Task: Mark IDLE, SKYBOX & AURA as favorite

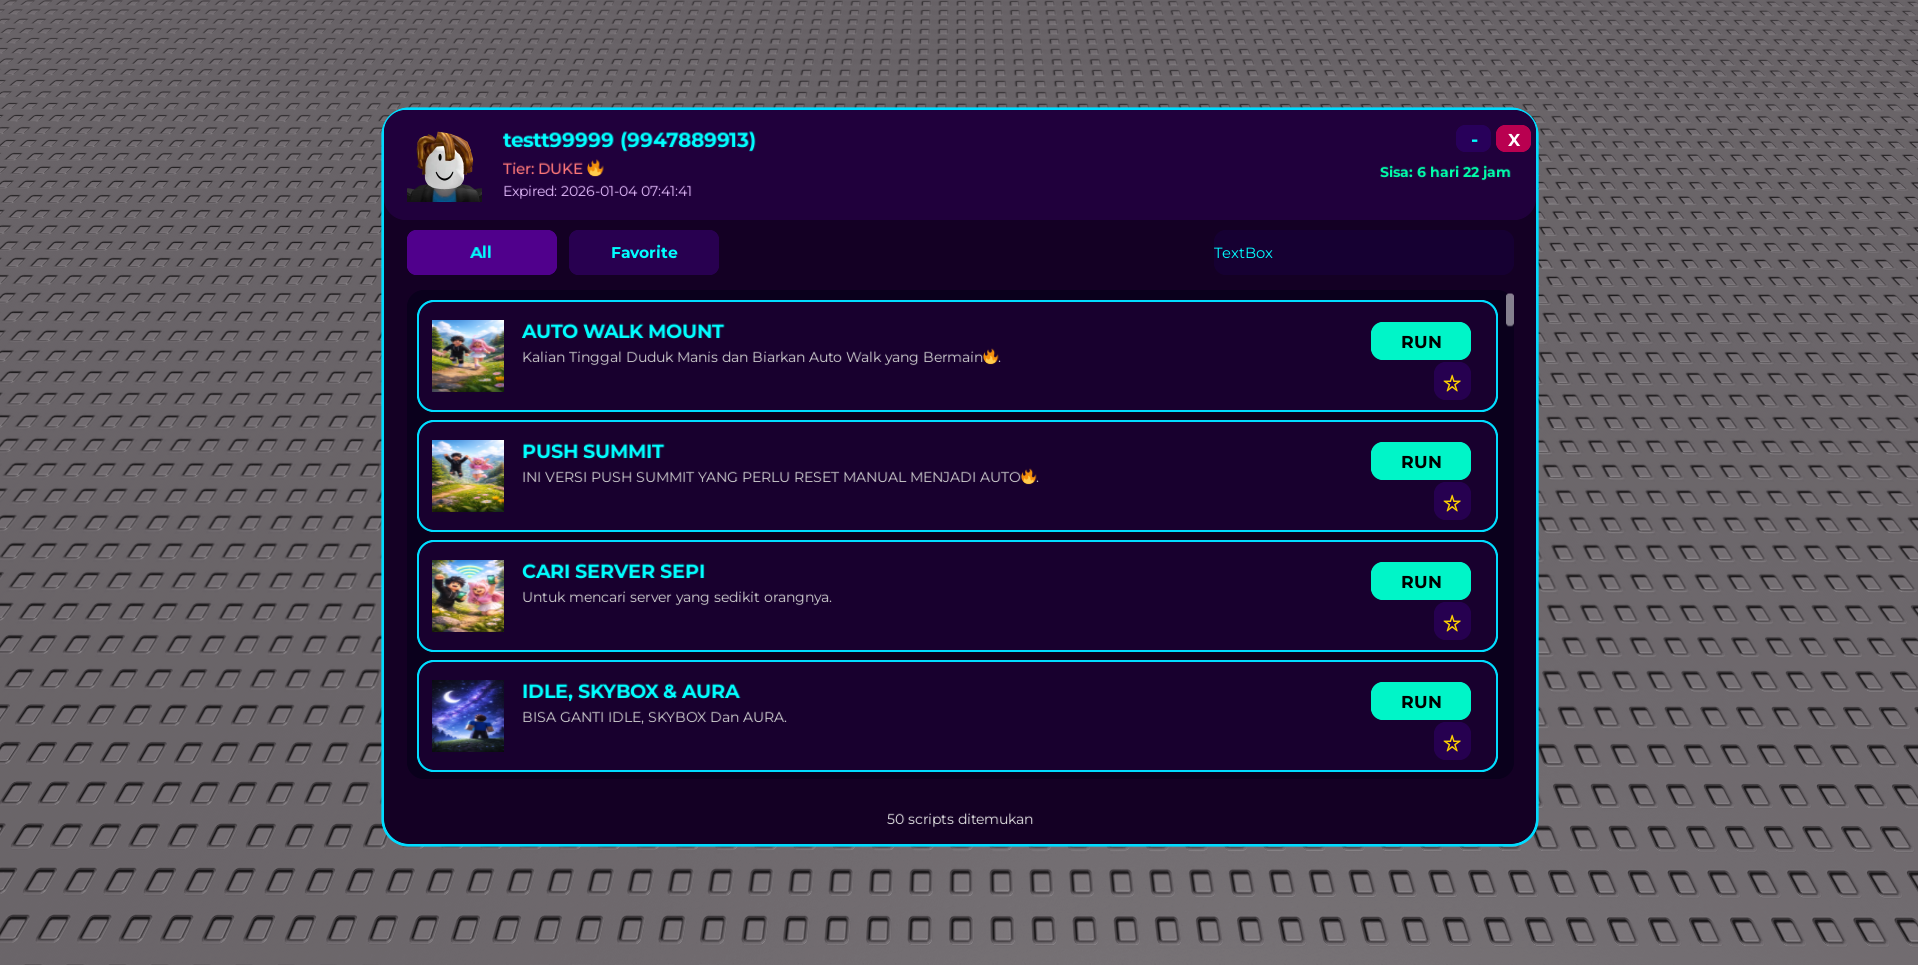Action: point(1452,743)
